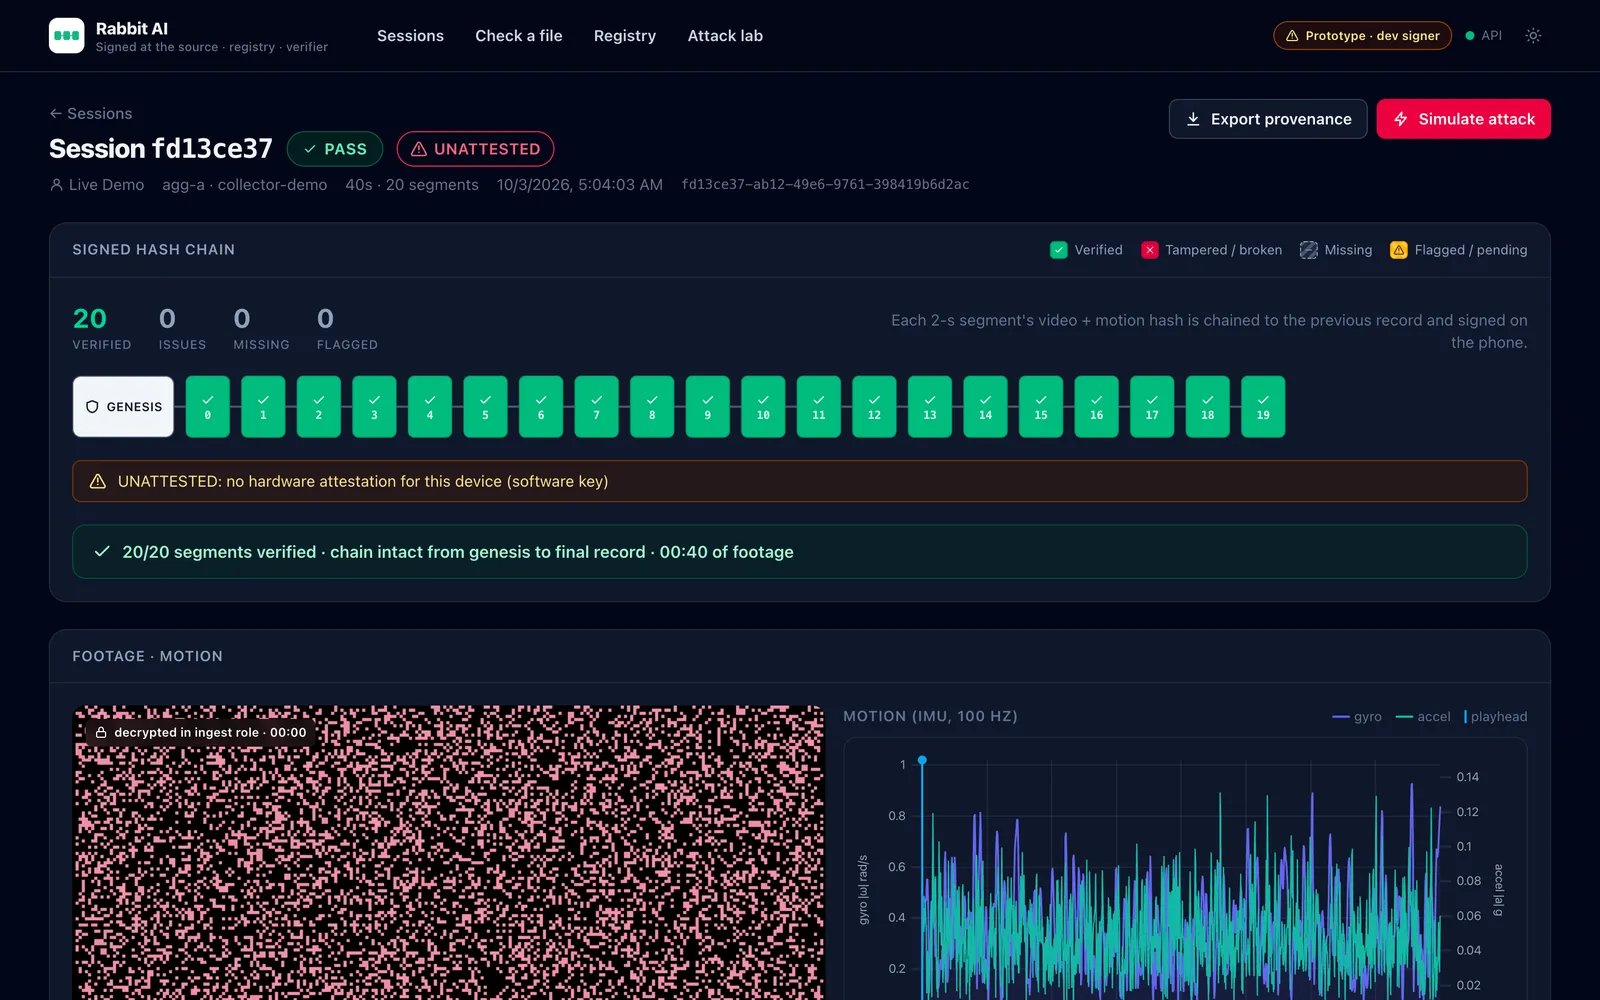Select verified segment 16 block
The height and width of the screenshot is (1000, 1600).
(1096, 407)
